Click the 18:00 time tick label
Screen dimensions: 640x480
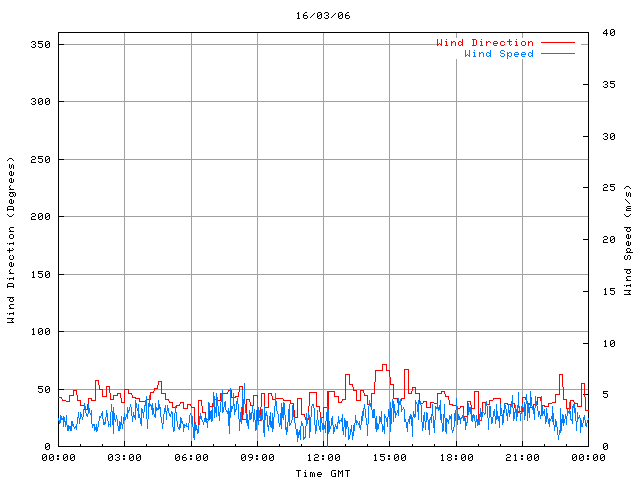point(456,458)
